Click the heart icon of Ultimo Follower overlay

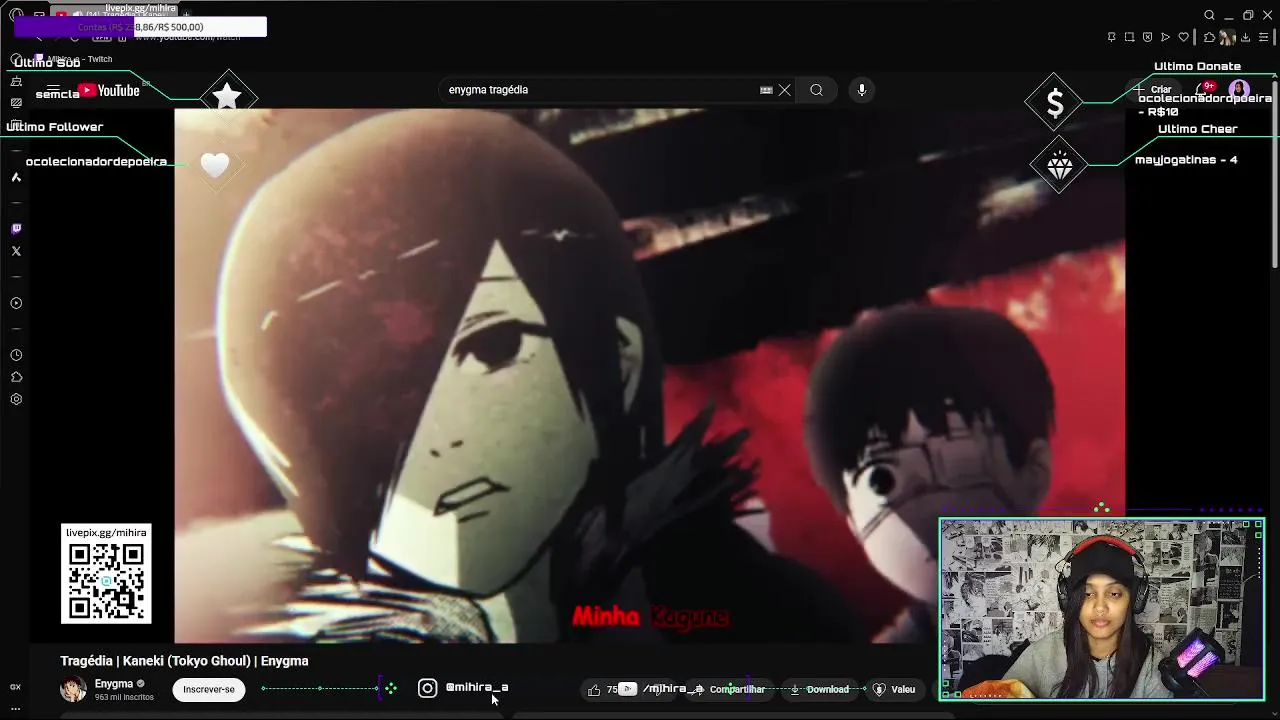(x=215, y=165)
